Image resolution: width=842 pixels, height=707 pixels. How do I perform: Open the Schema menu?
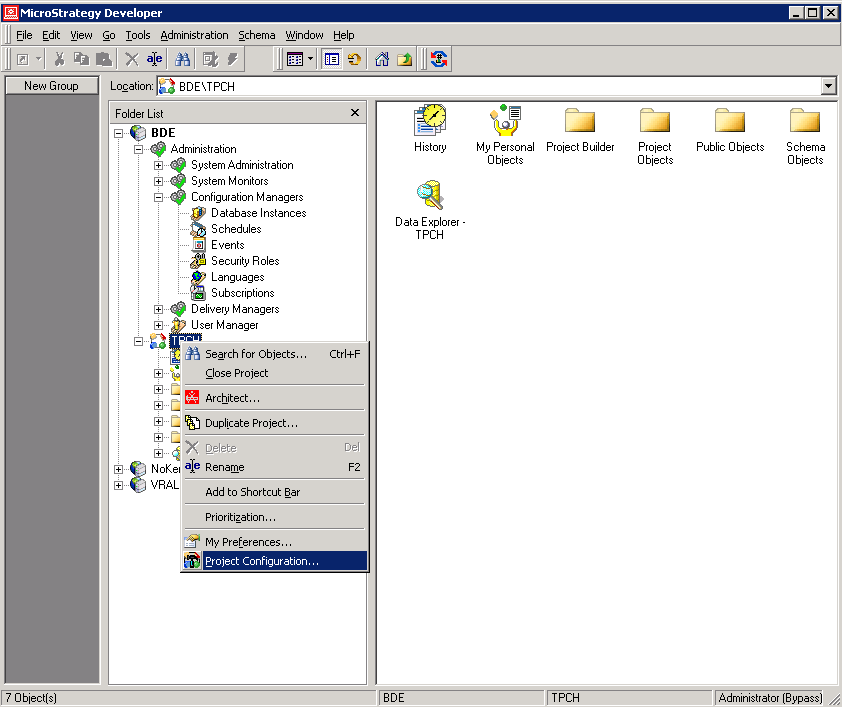(x=257, y=35)
